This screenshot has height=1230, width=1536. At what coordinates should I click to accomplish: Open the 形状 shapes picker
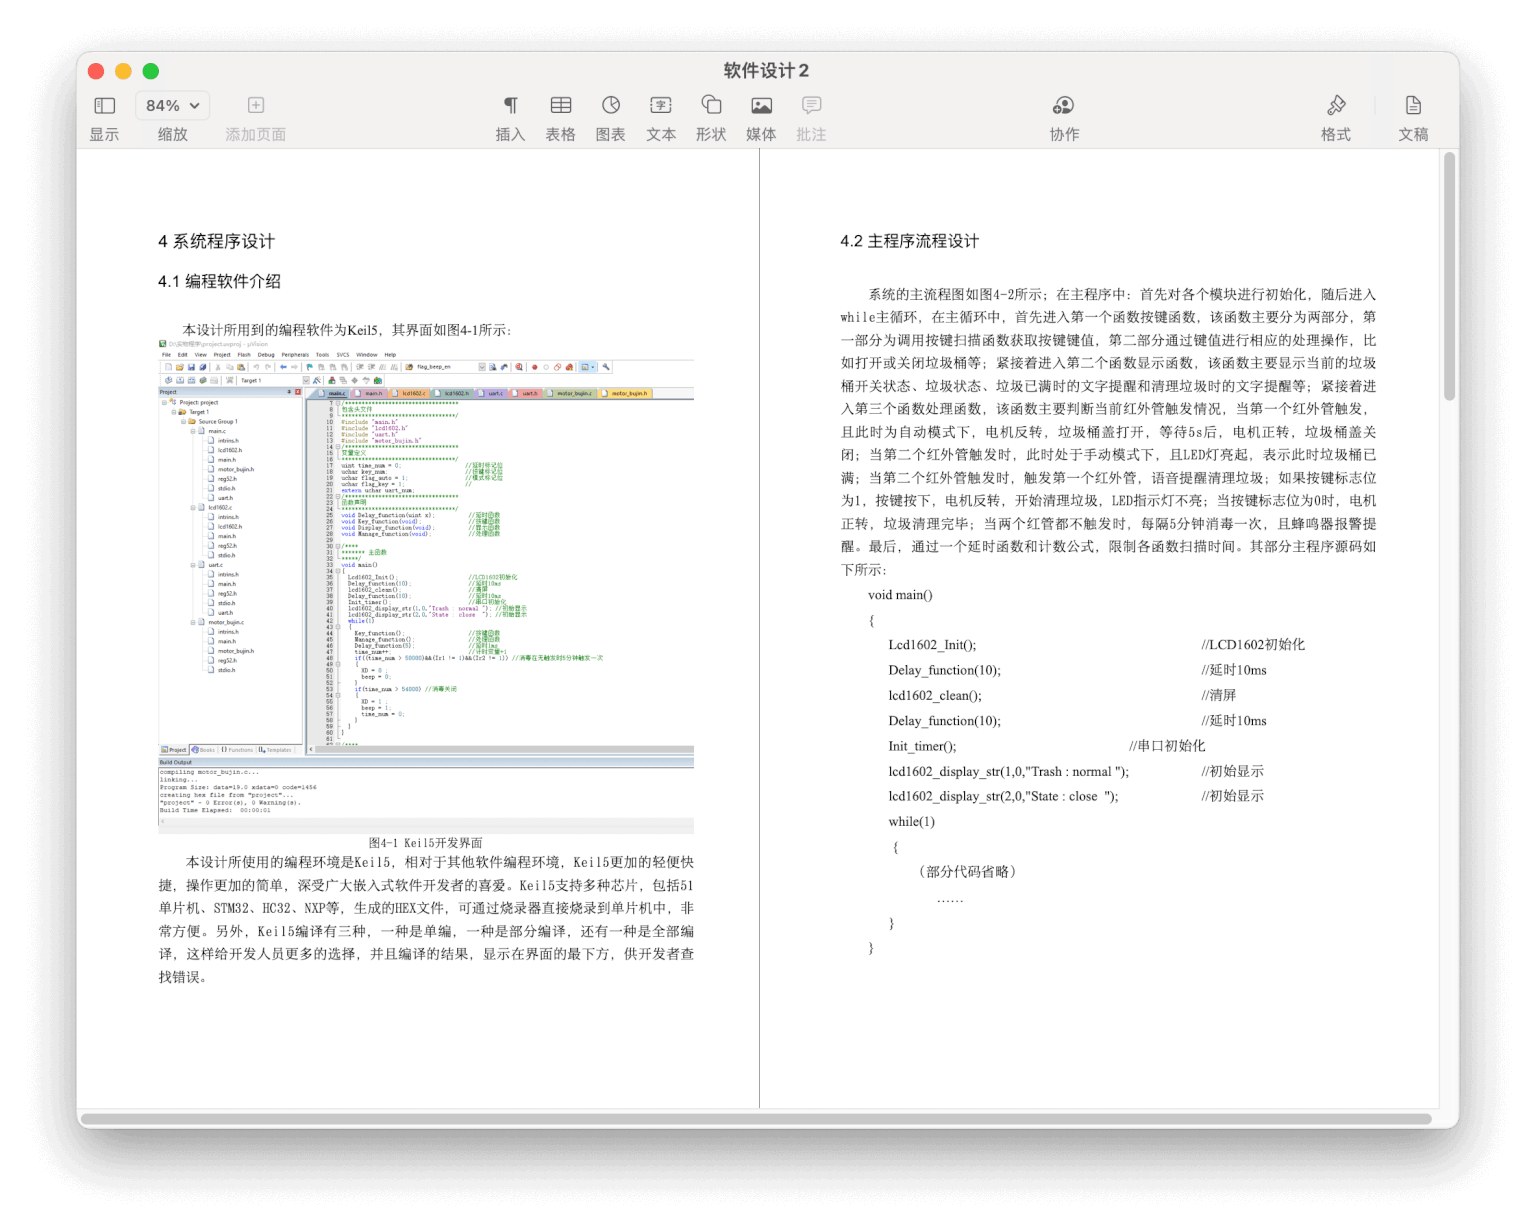pos(711,105)
